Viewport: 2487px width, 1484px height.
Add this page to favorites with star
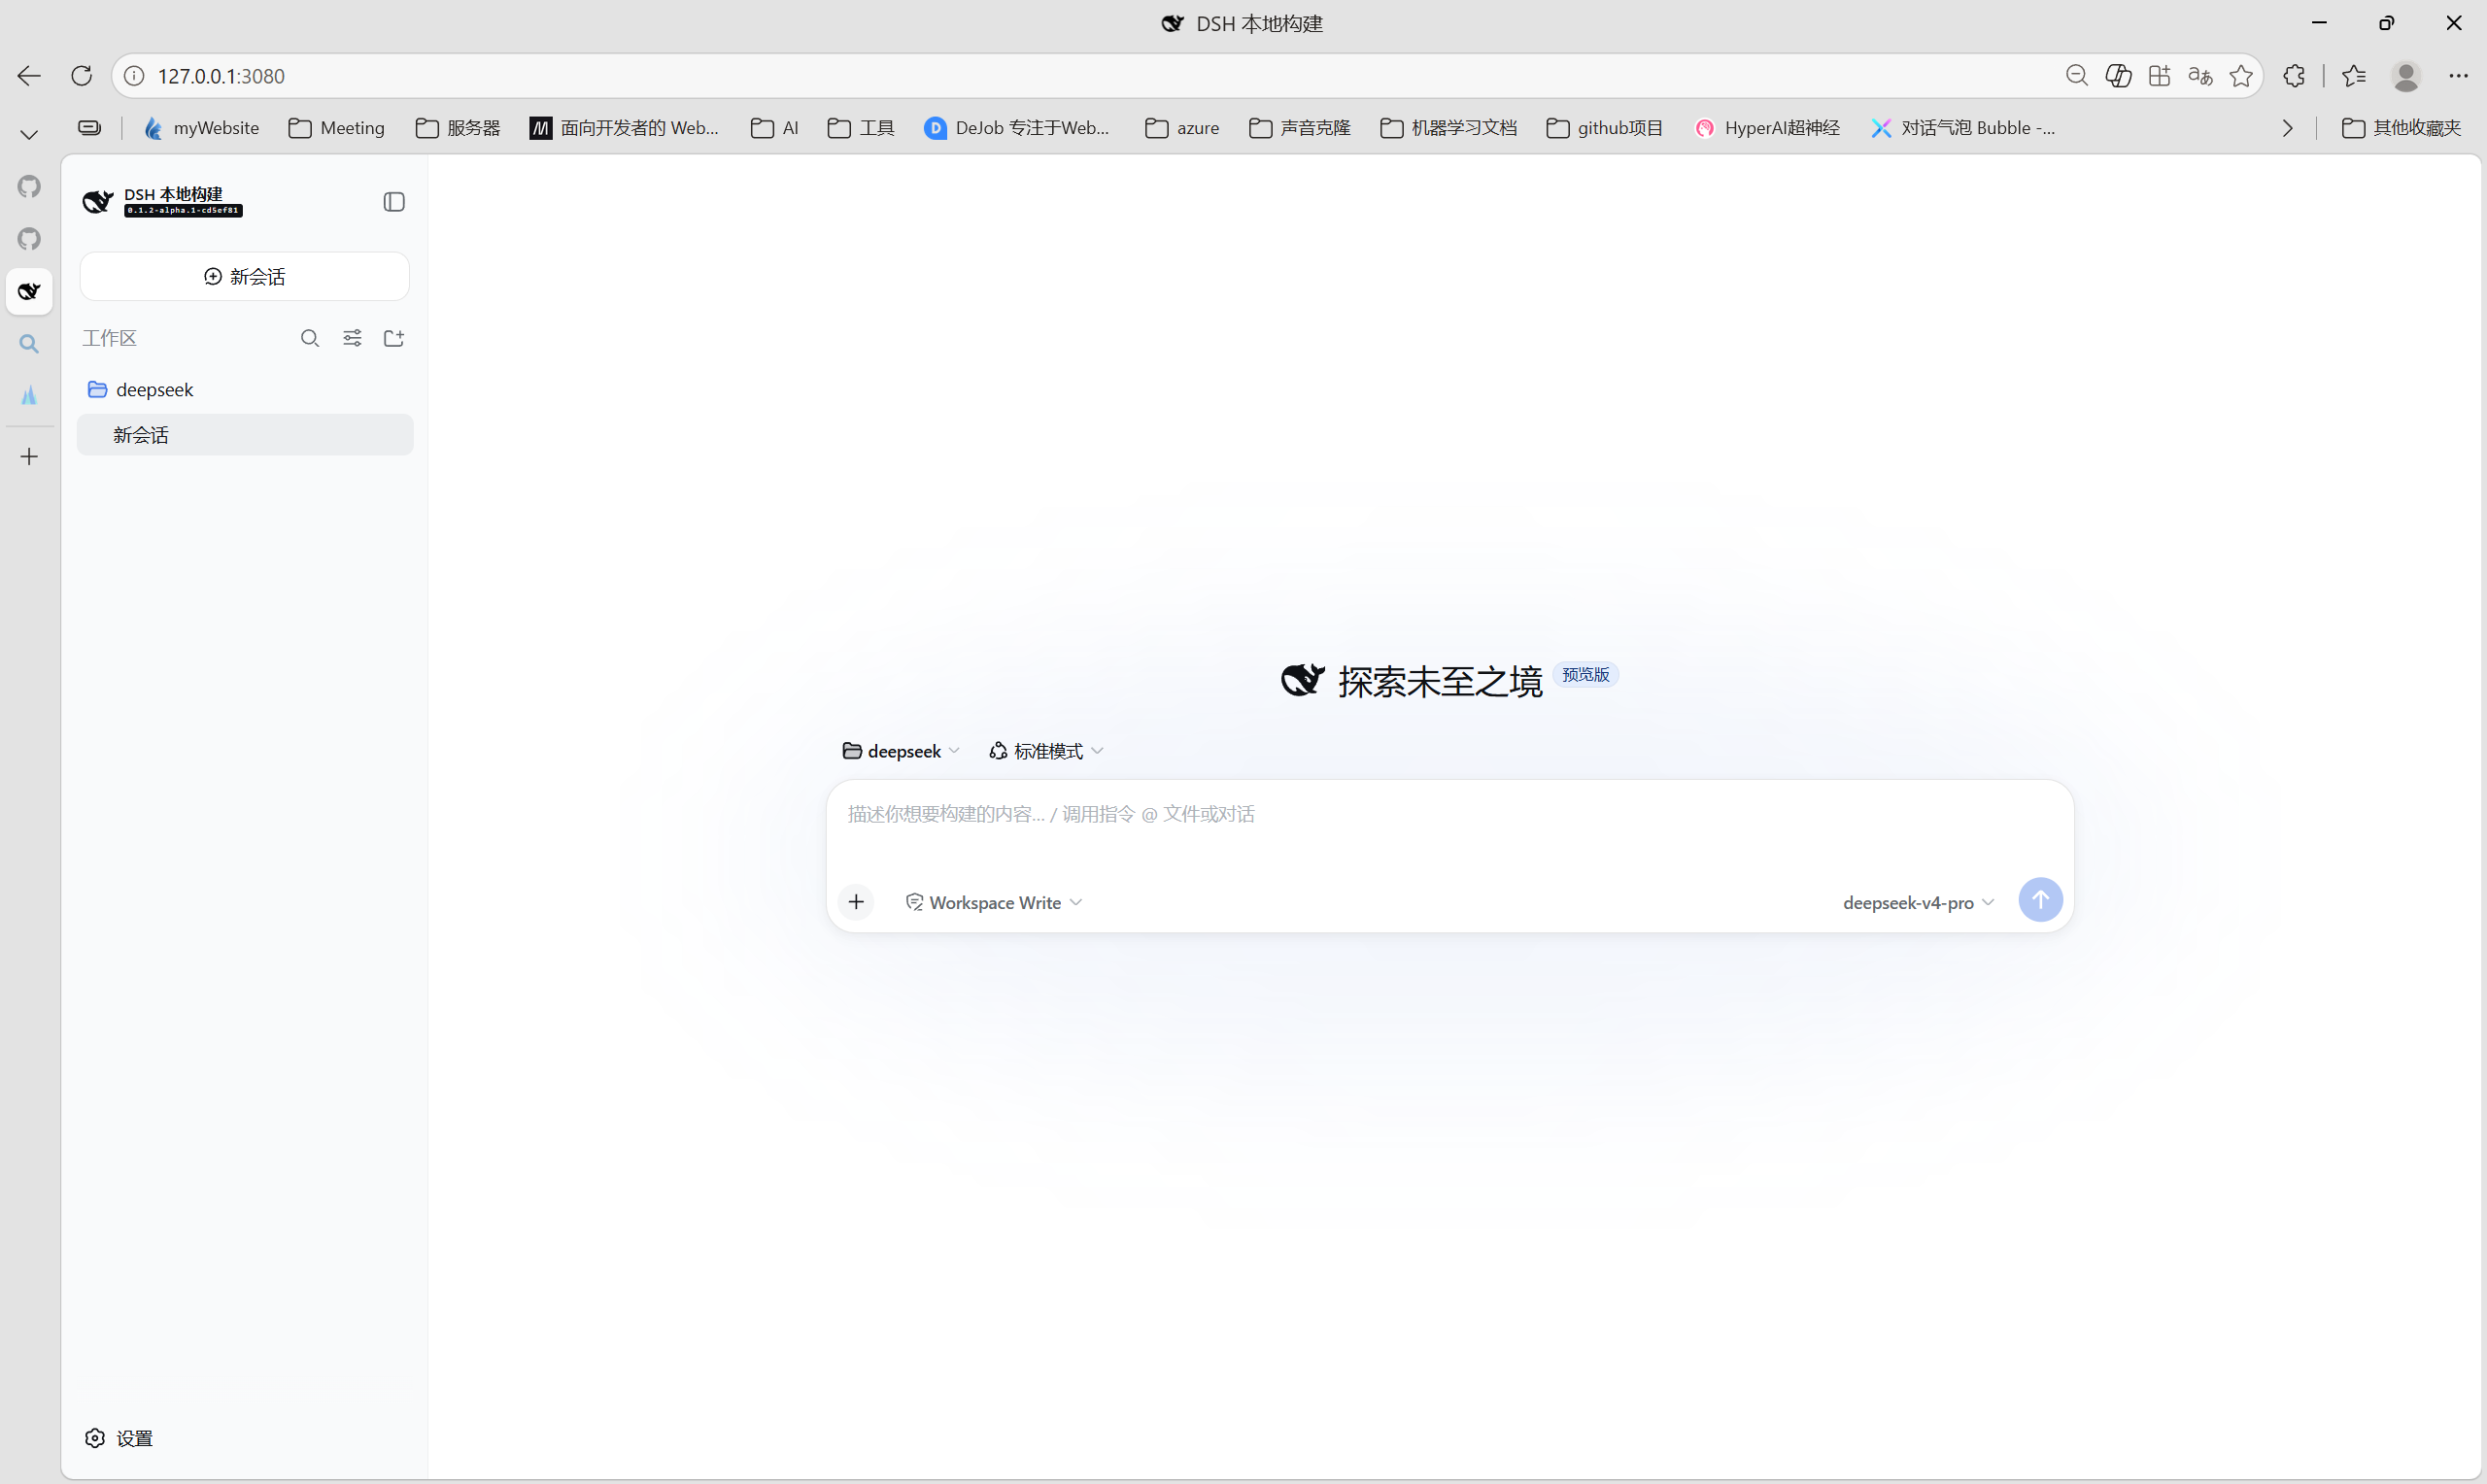(x=2242, y=76)
